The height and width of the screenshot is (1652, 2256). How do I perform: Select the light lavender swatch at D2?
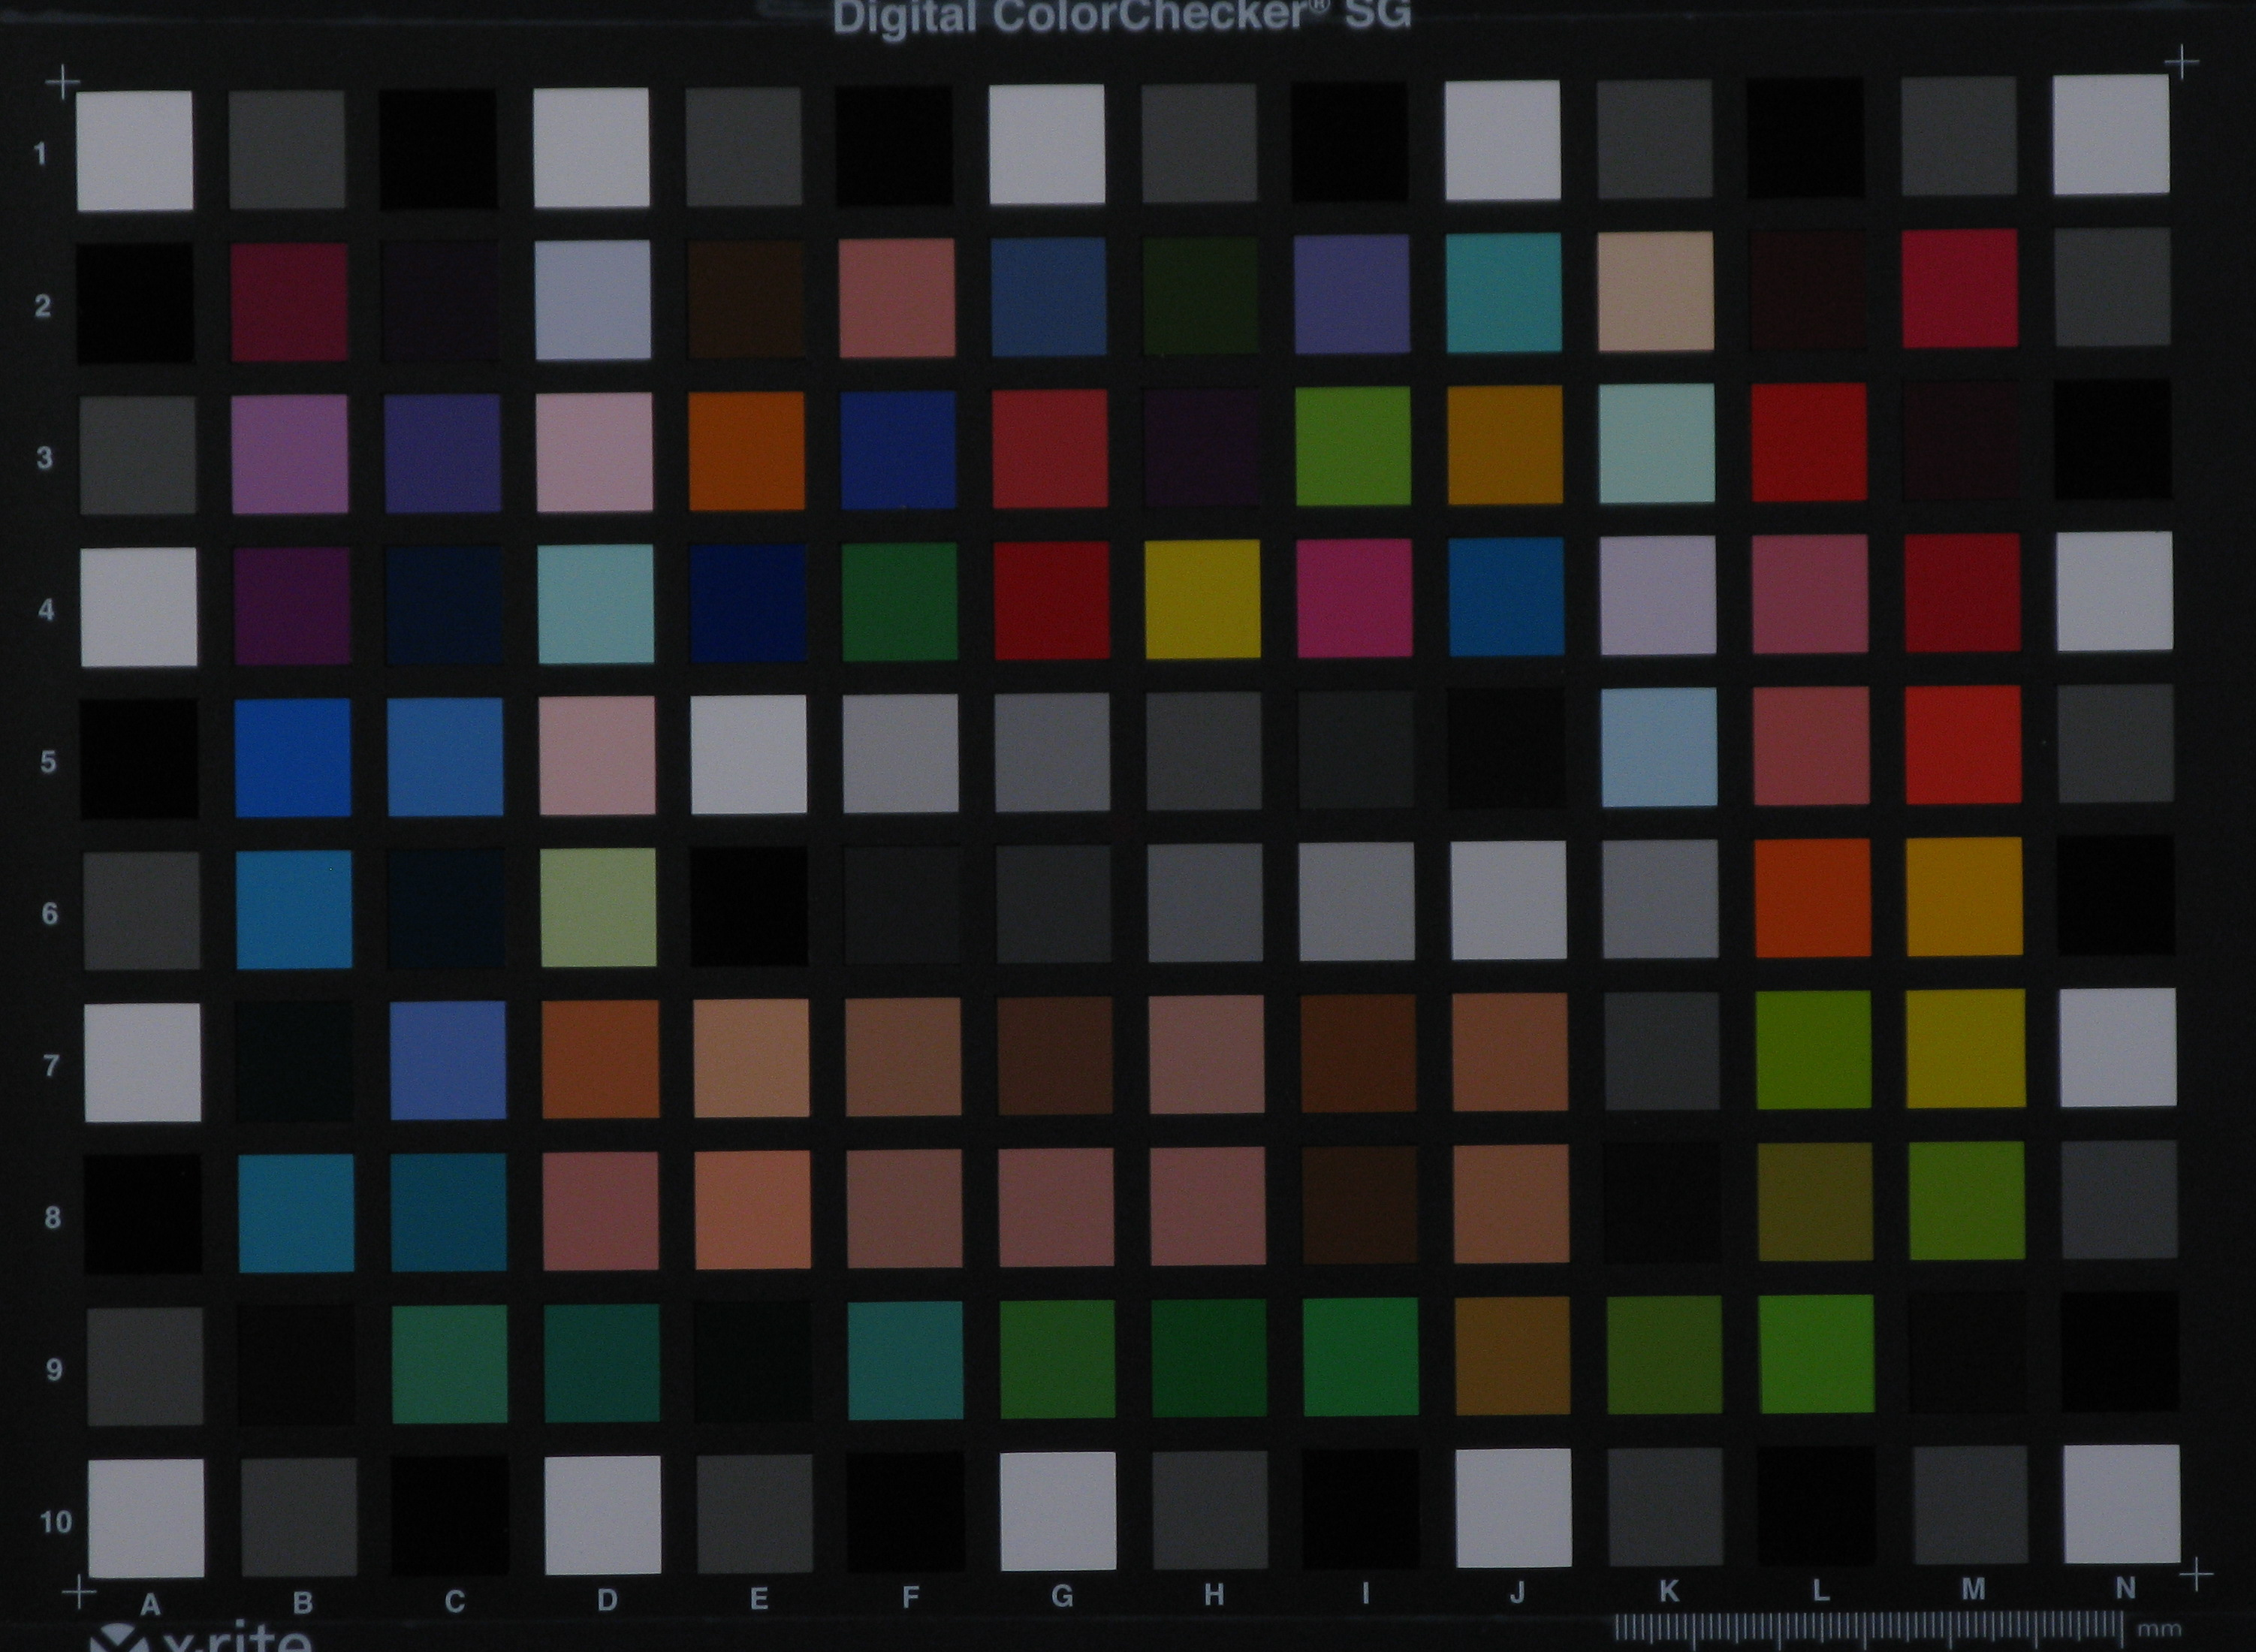[x=592, y=300]
